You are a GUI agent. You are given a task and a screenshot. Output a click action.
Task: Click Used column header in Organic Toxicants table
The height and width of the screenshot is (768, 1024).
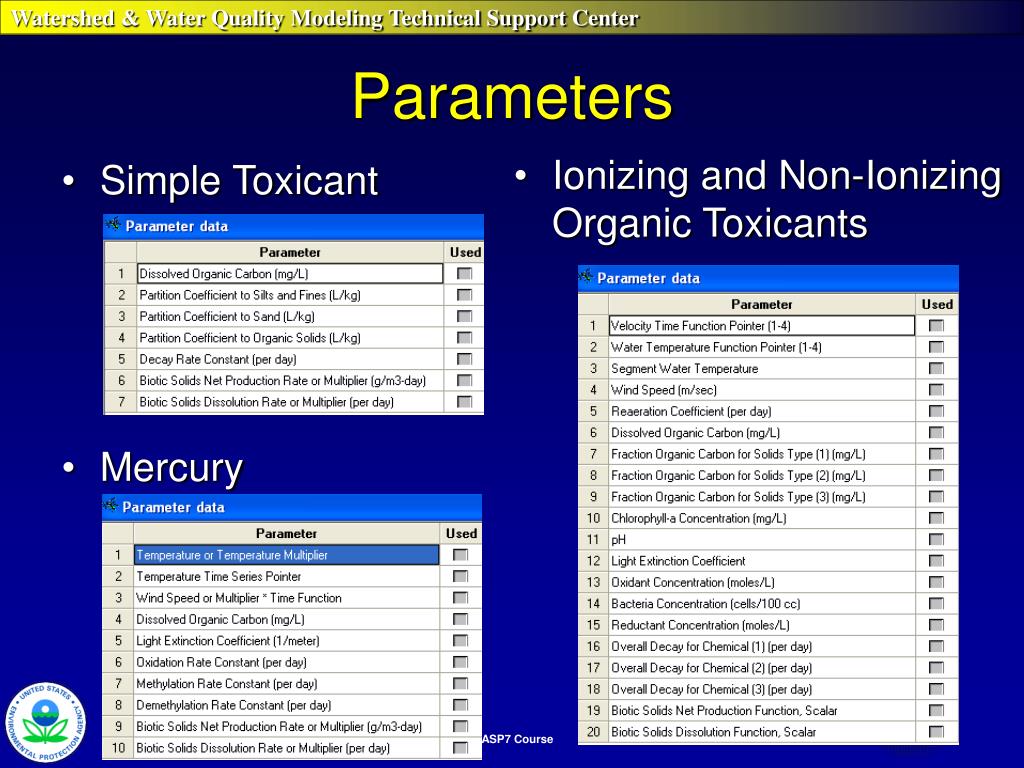(x=937, y=304)
